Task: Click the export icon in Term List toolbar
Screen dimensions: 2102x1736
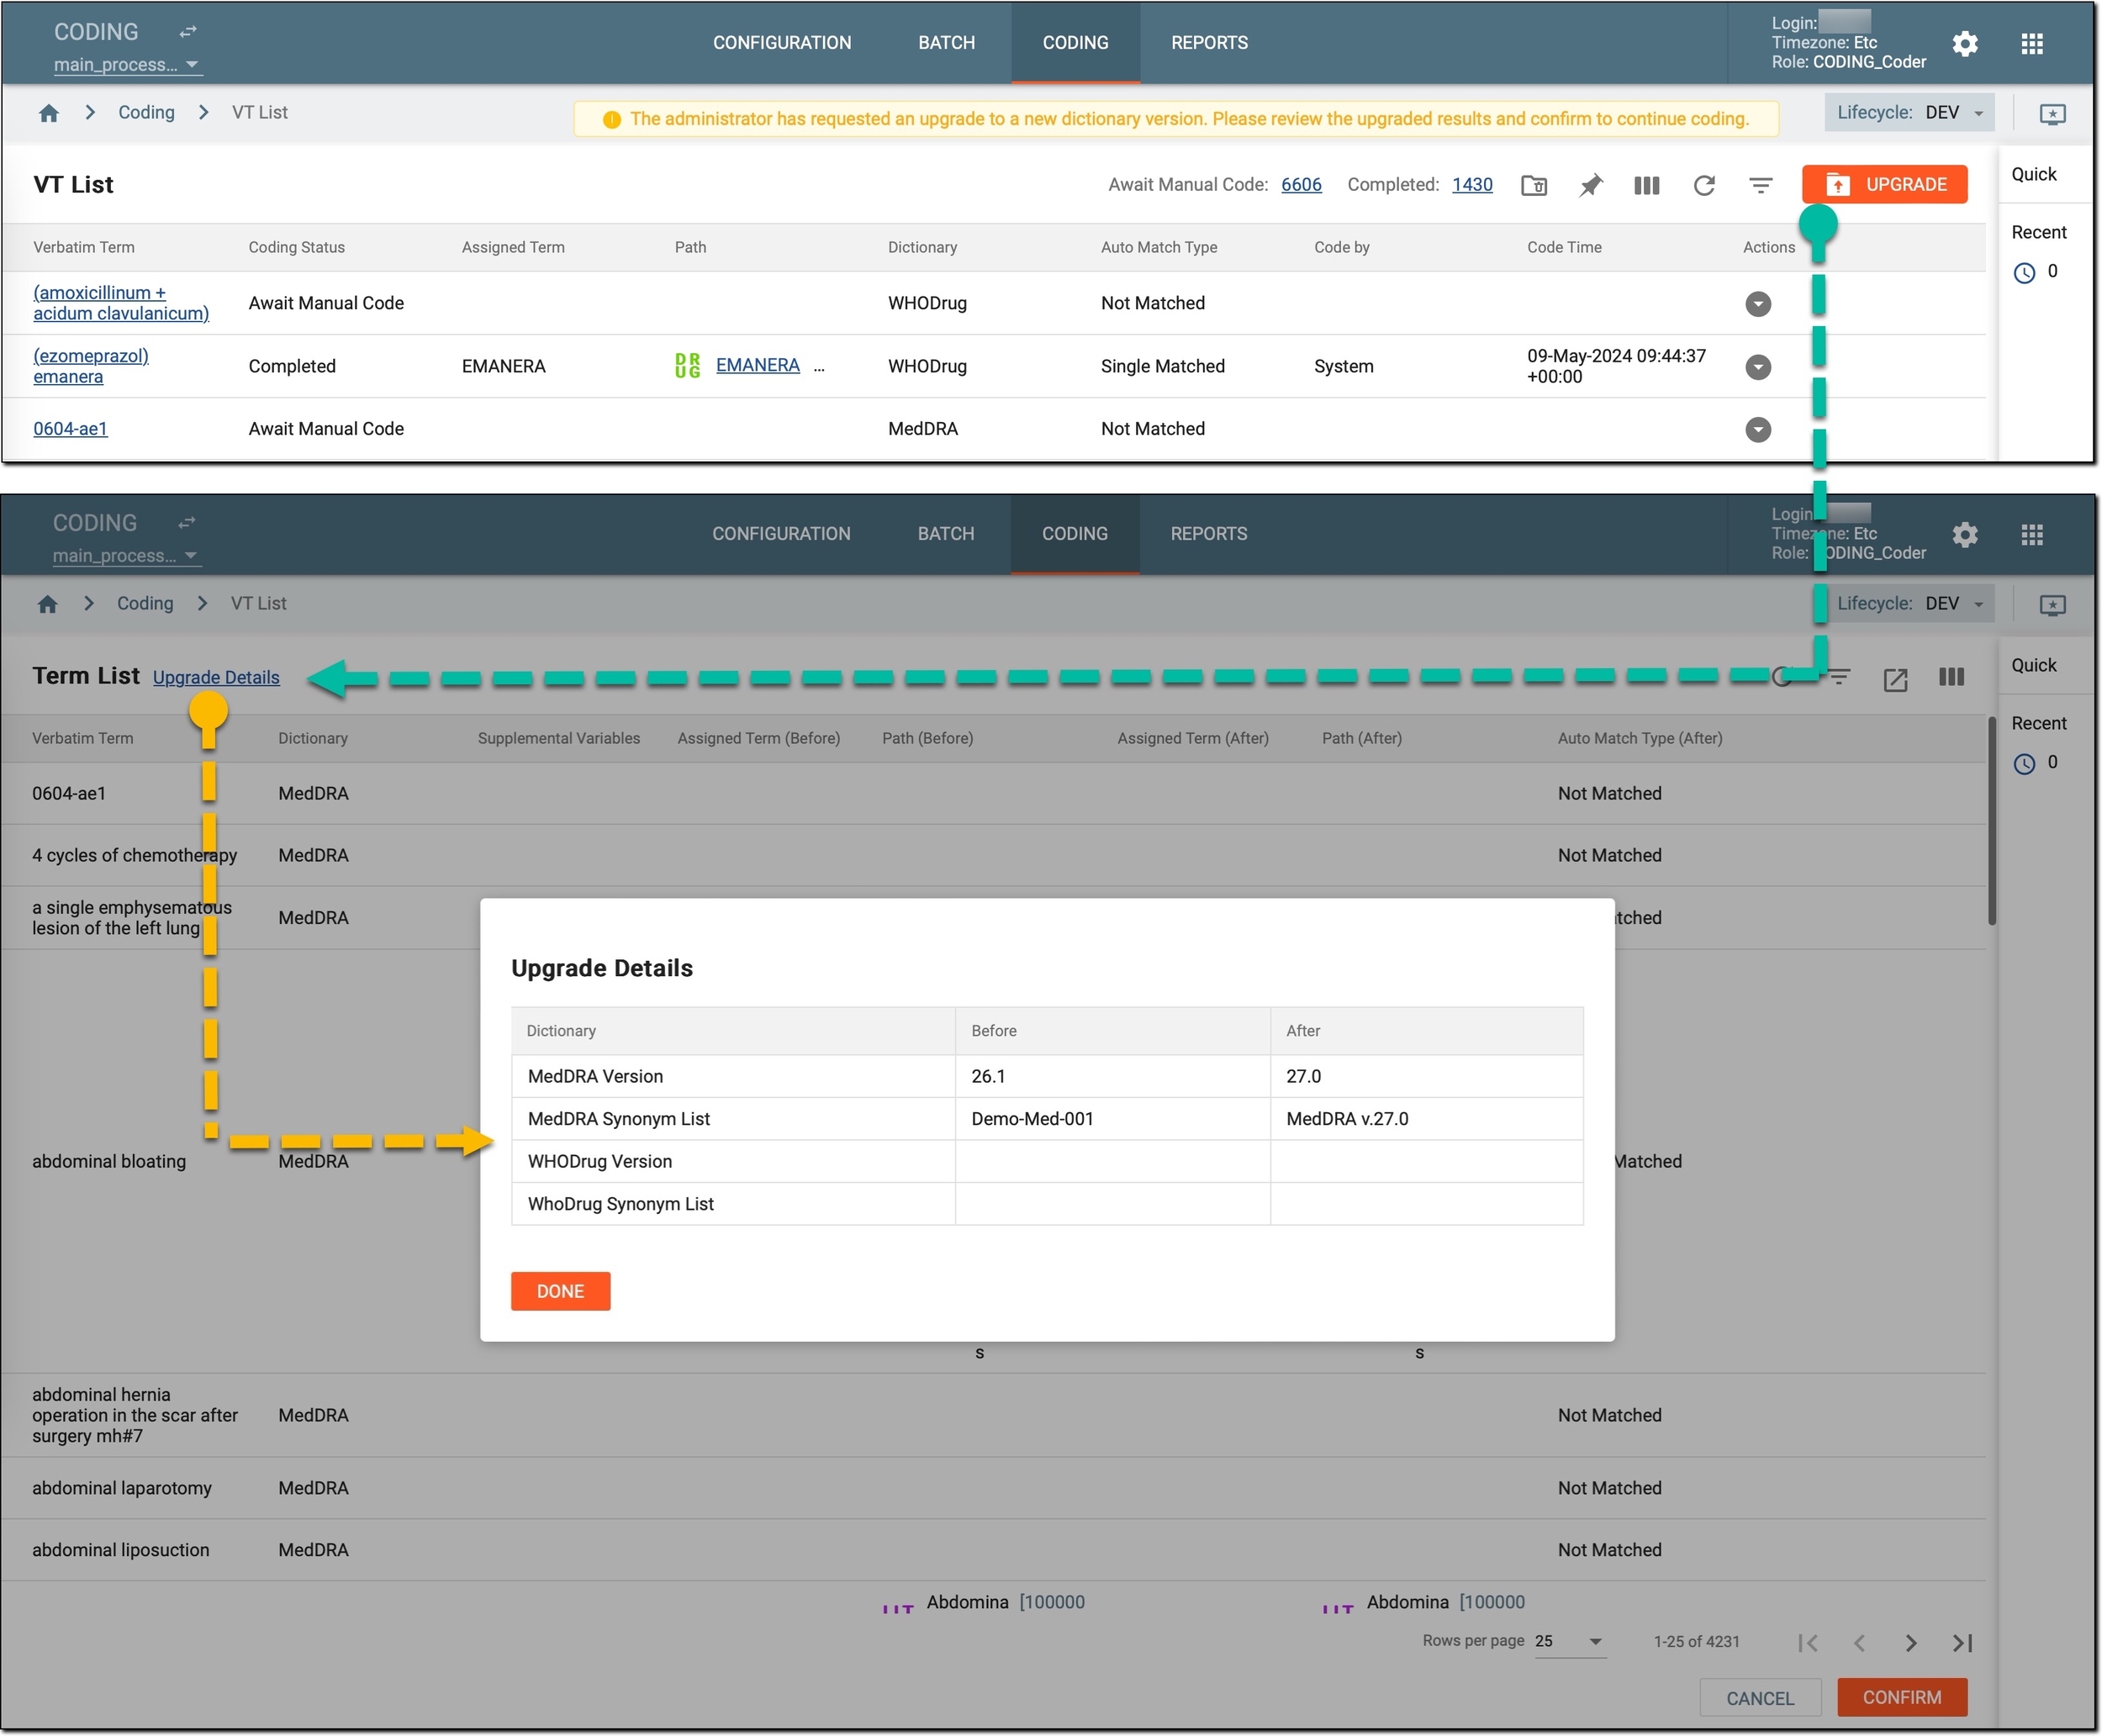Action: 1895,679
